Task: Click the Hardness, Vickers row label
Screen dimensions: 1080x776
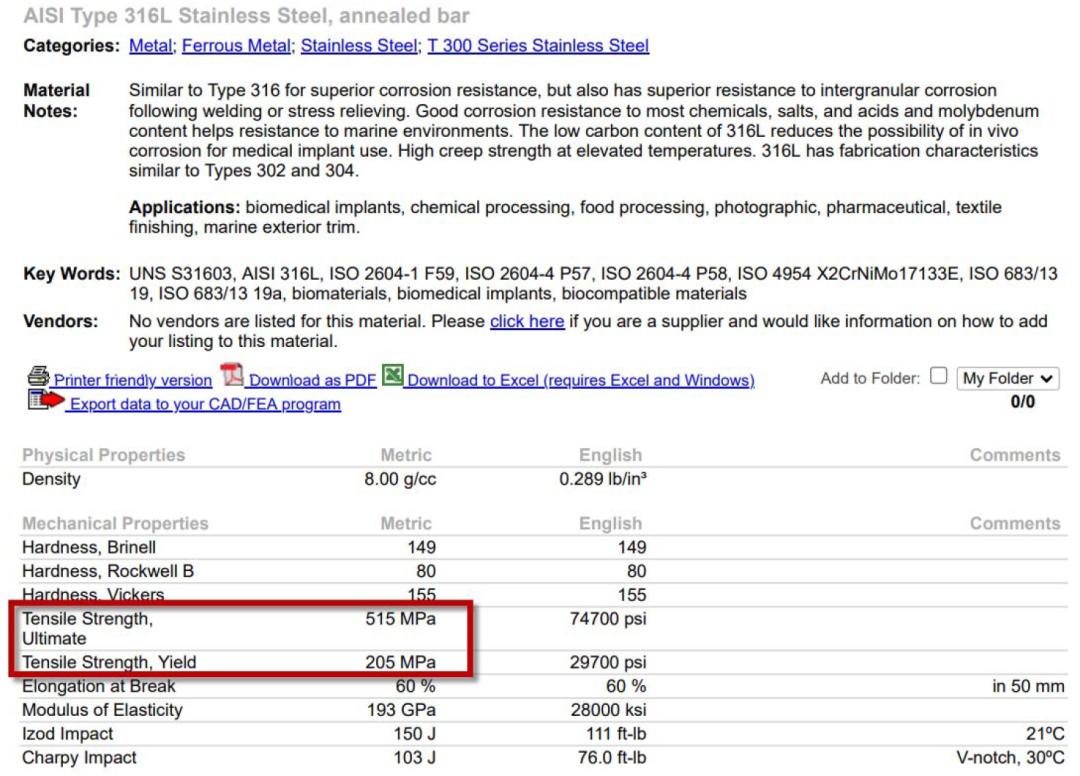Action: click(x=93, y=594)
